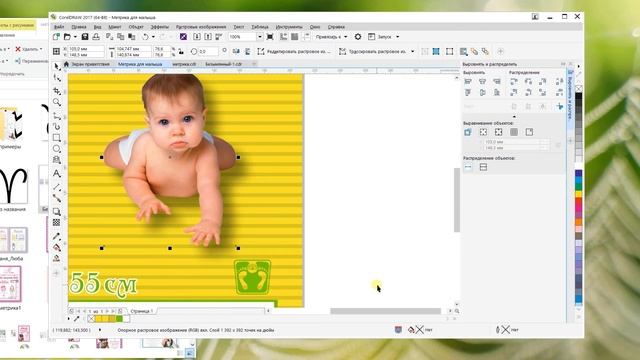Select the Freehand curve tool
Image resolution: width=640 pixels, height=360 pixels.
[x=57, y=116]
